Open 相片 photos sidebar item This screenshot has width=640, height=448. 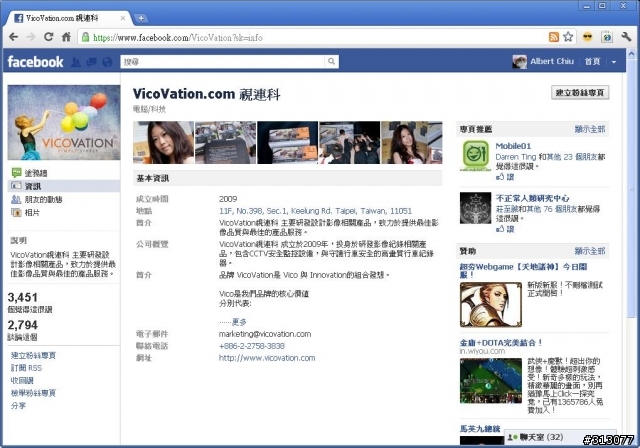tap(25, 212)
